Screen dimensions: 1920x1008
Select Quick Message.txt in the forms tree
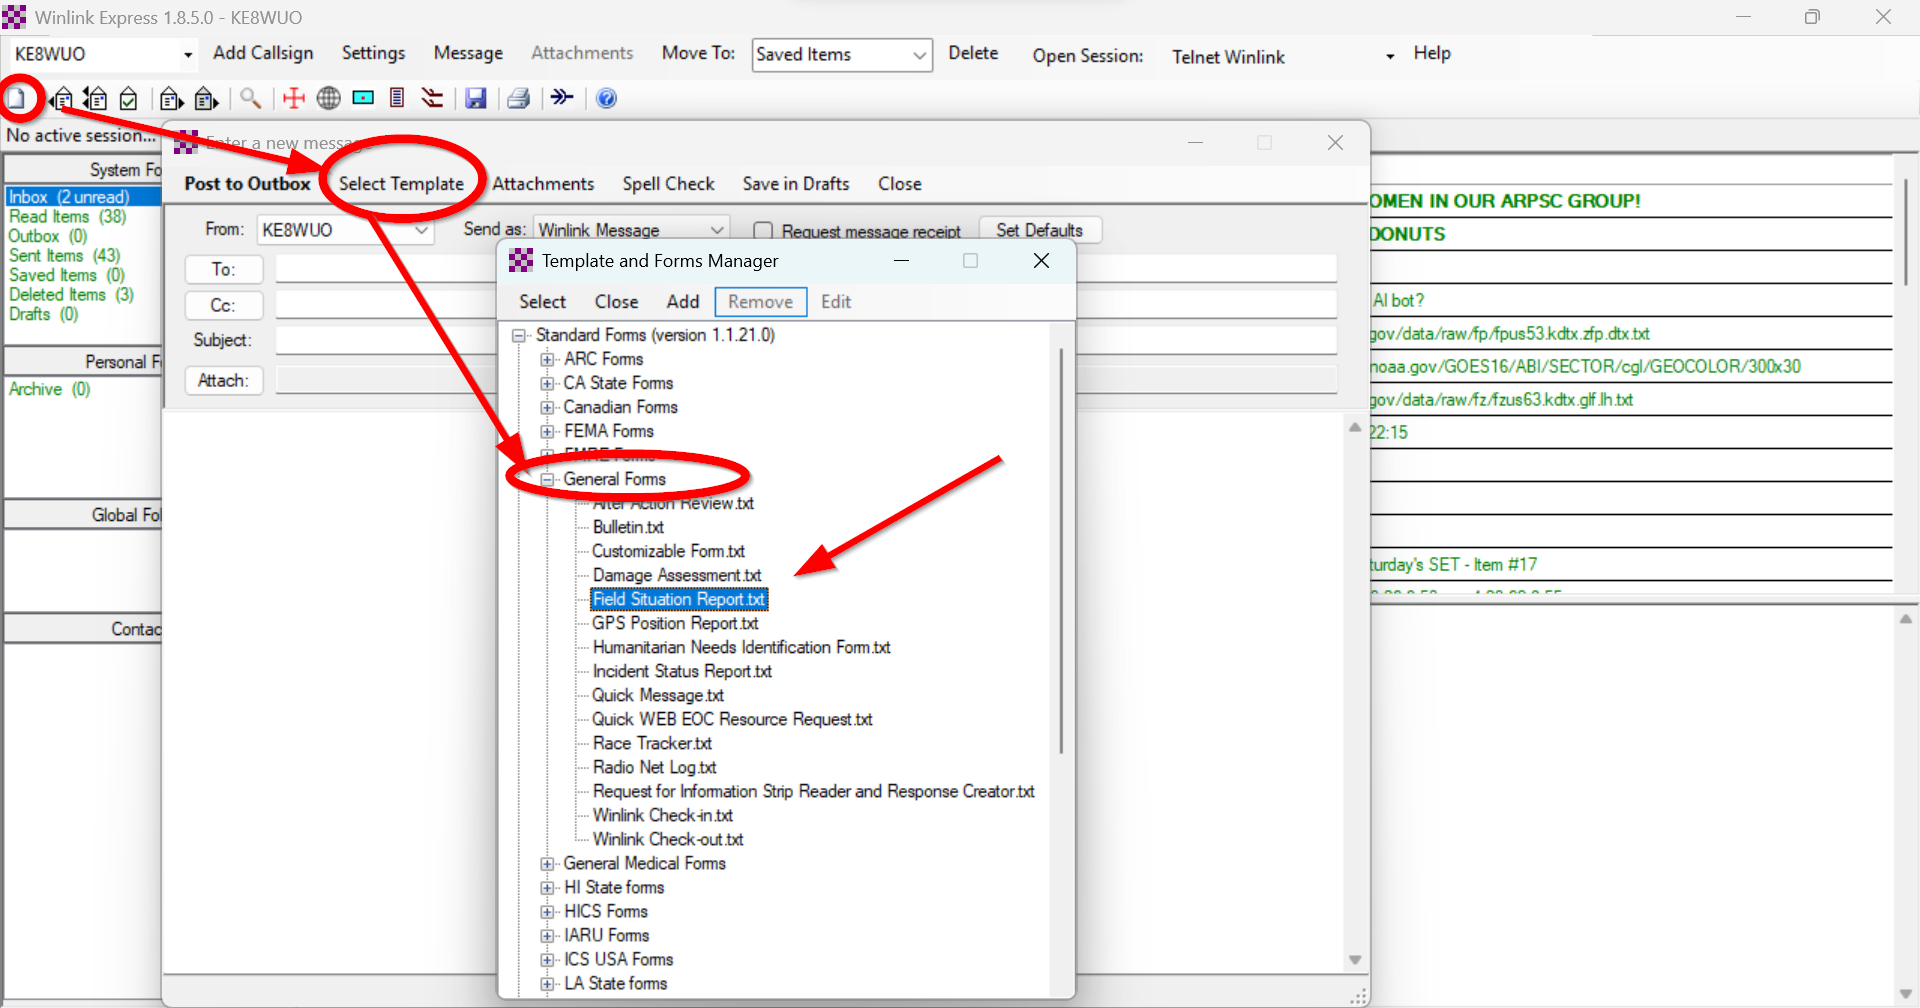click(658, 695)
